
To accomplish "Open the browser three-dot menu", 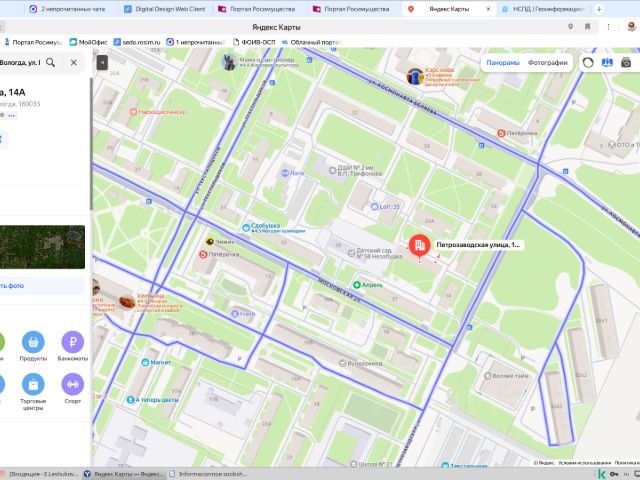I will pos(609,27).
